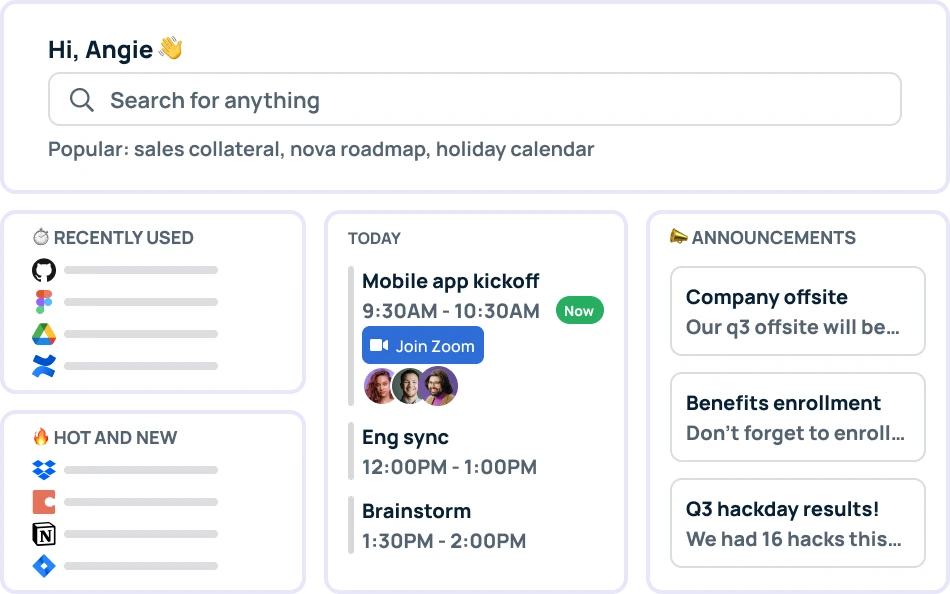The height and width of the screenshot is (594, 950).
Task: Open the Benefits enrollment announcement
Action: pos(797,417)
